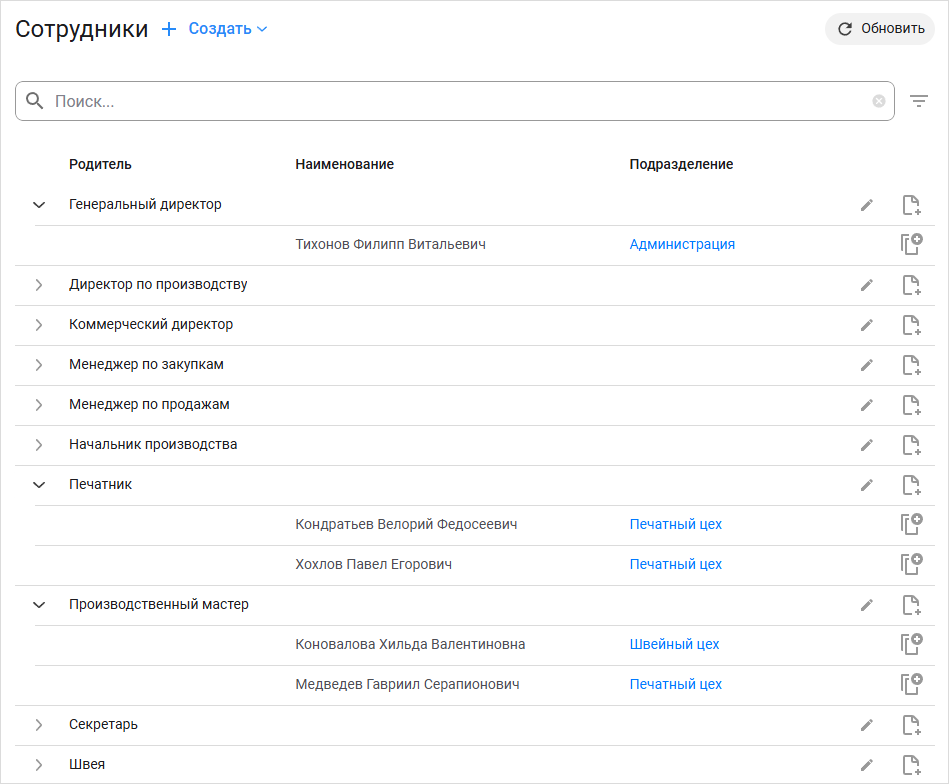Expand the Коммерческий директор row

(38, 324)
